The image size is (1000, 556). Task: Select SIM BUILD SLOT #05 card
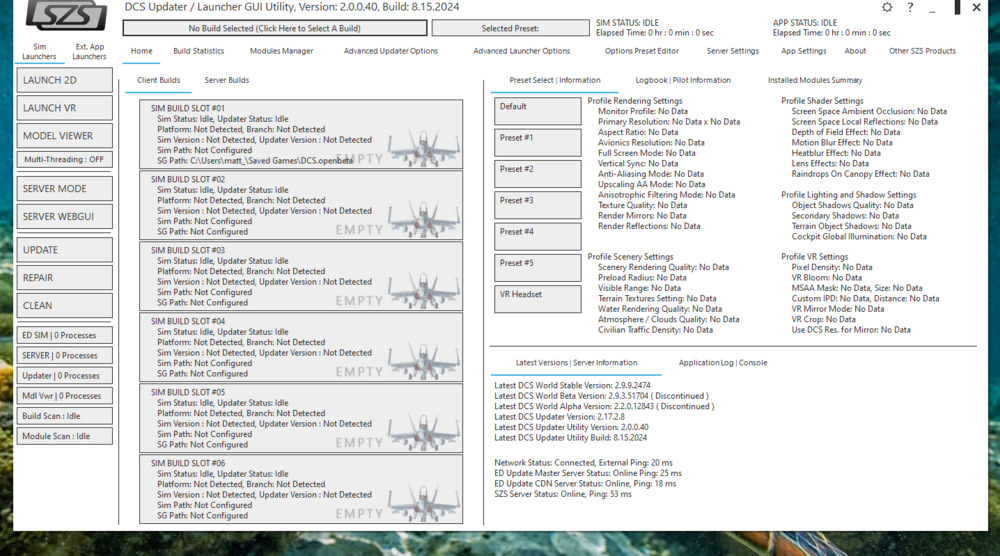click(301, 418)
